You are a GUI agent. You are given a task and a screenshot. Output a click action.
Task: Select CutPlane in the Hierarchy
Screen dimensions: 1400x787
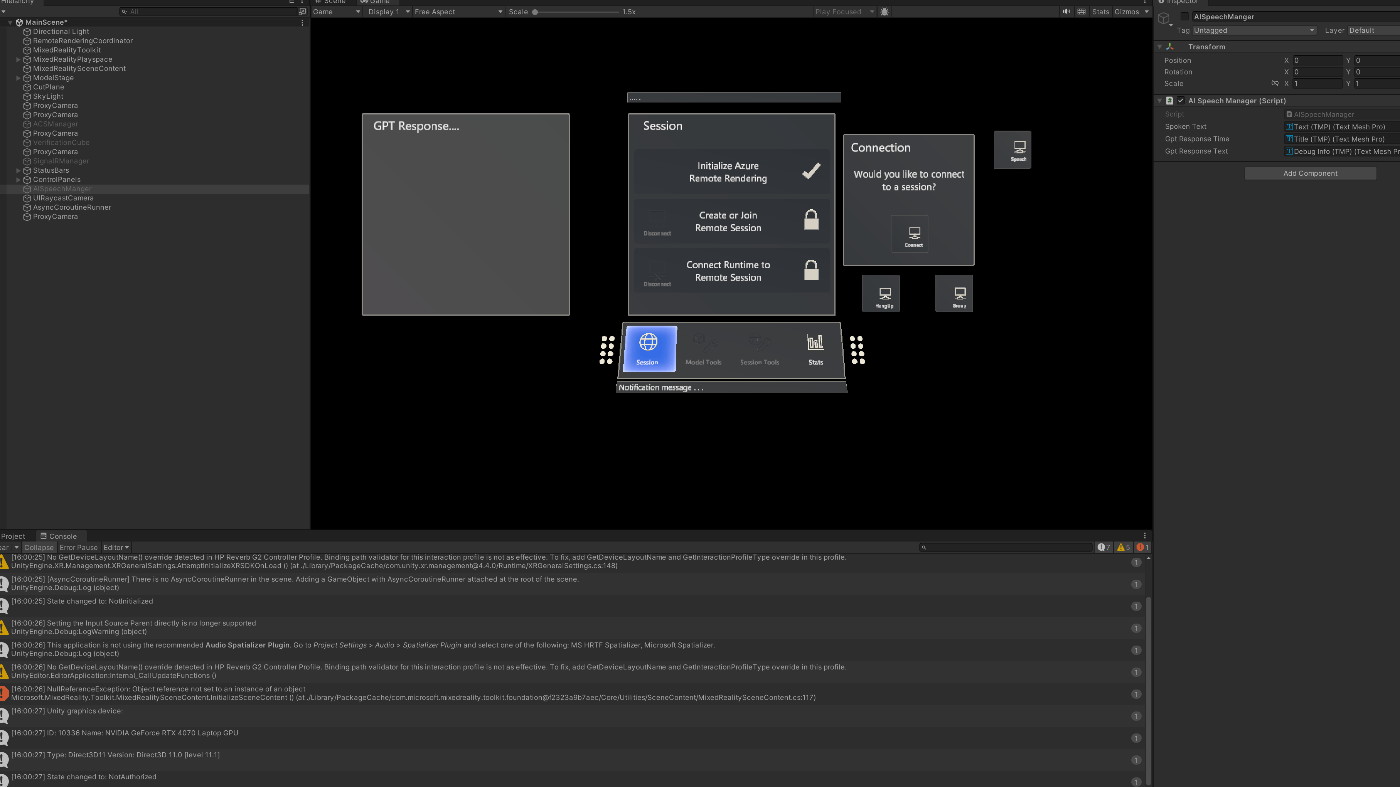click(x=49, y=87)
